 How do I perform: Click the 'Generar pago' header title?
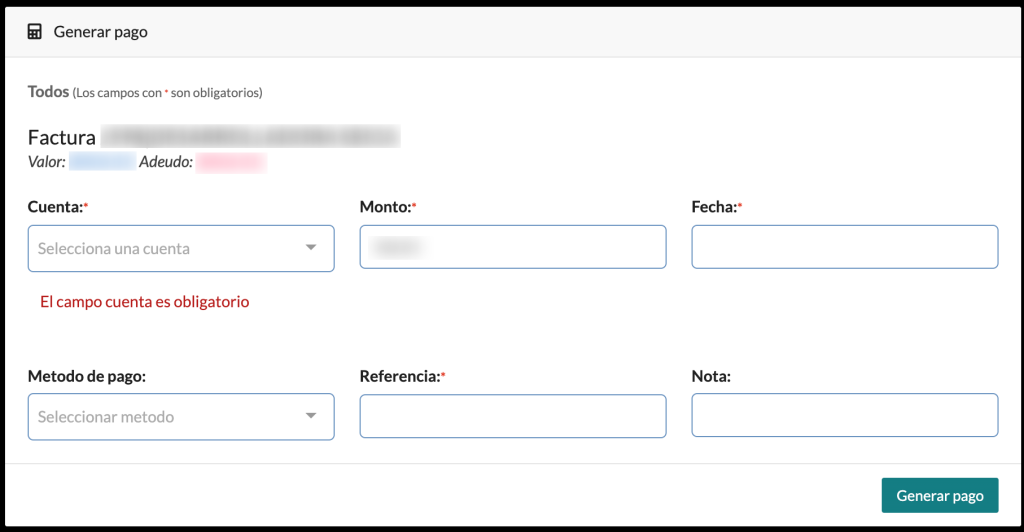100,32
